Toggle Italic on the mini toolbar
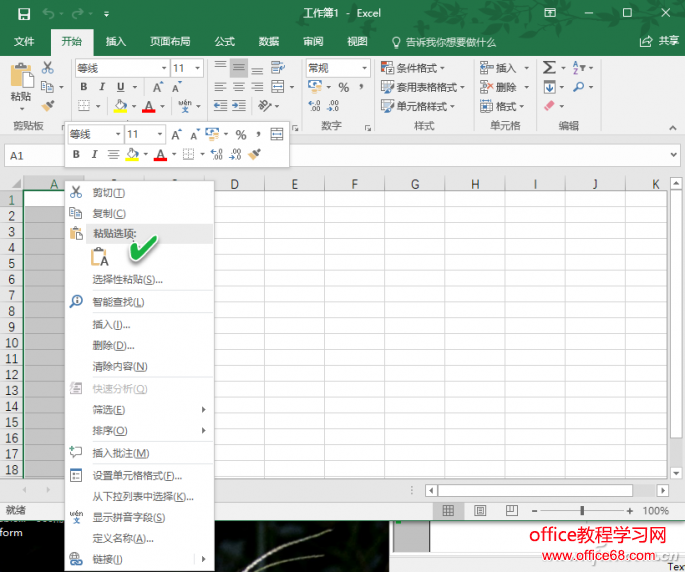Viewport: 685px width, 572px height. [x=94, y=154]
